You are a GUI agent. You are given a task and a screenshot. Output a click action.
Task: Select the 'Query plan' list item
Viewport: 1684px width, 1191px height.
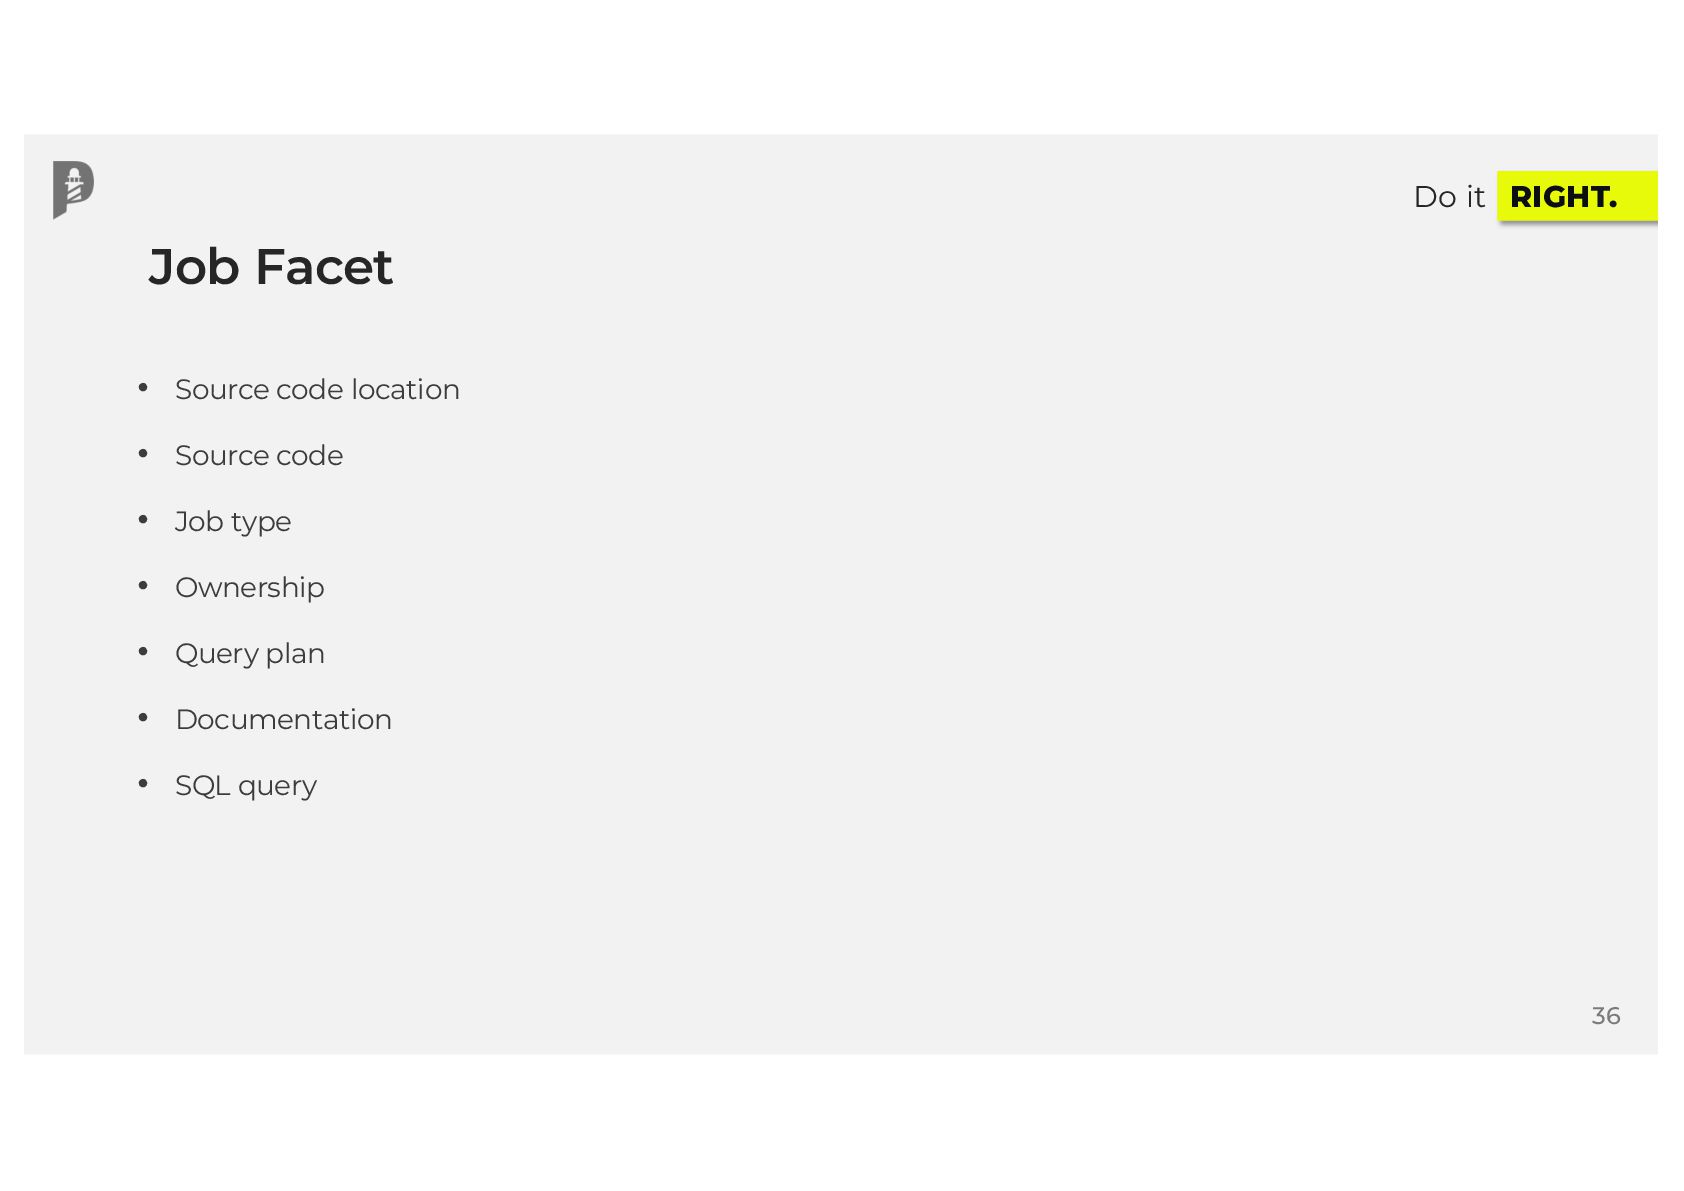[250, 654]
